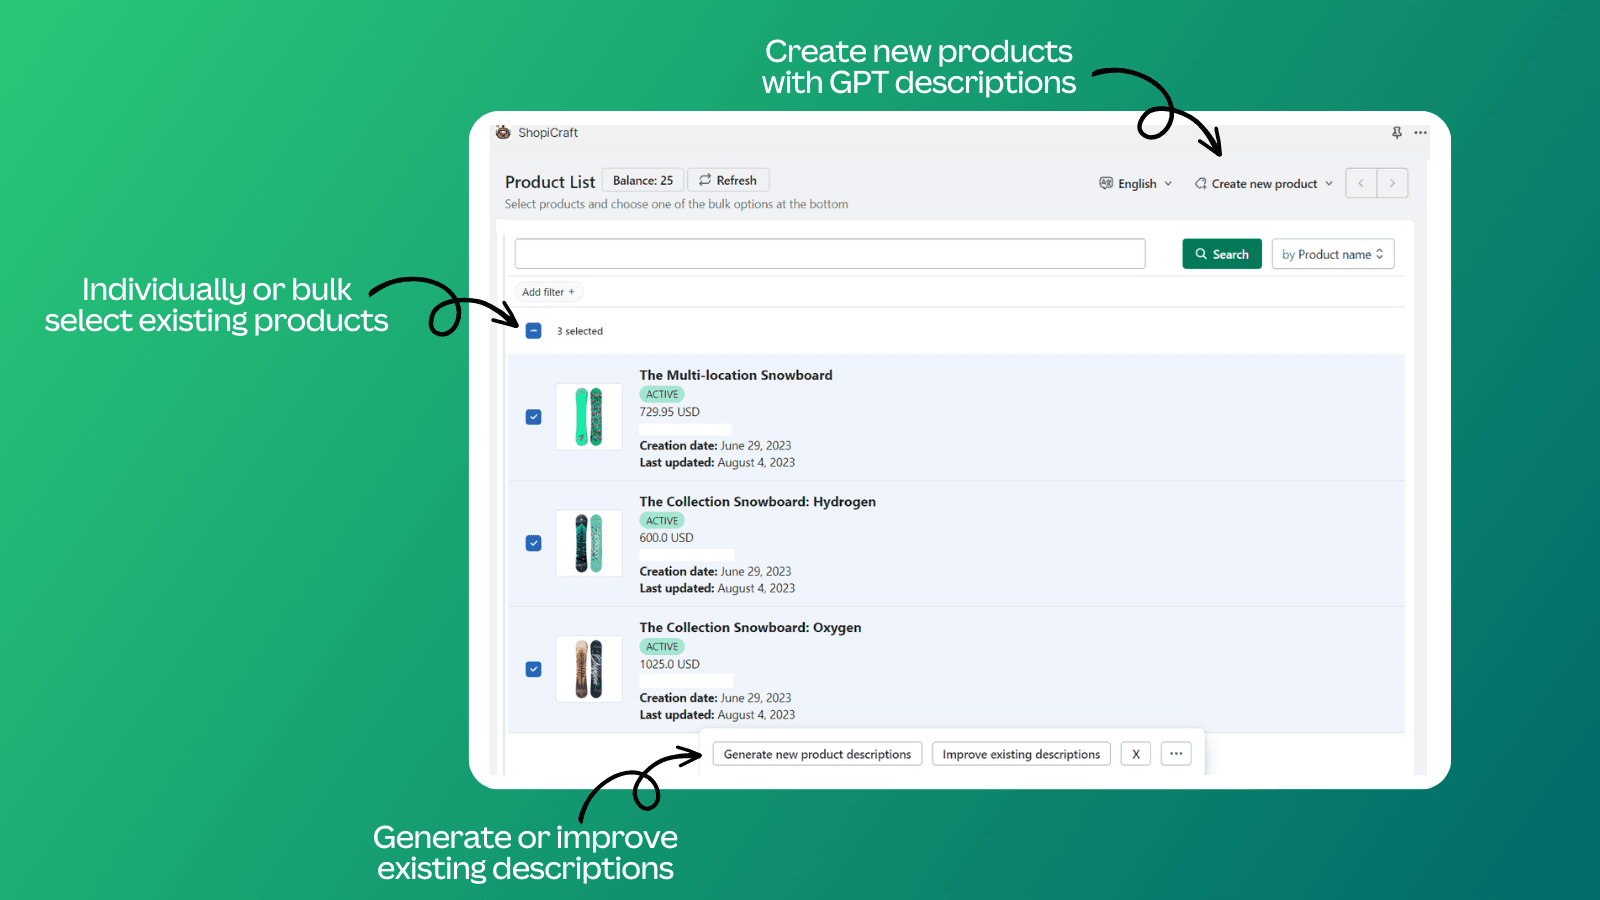Image resolution: width=1600 pixels, height=900 pixels.
Task: Uncheck The Multi-location Snowboard product
Action: [534, 416]
